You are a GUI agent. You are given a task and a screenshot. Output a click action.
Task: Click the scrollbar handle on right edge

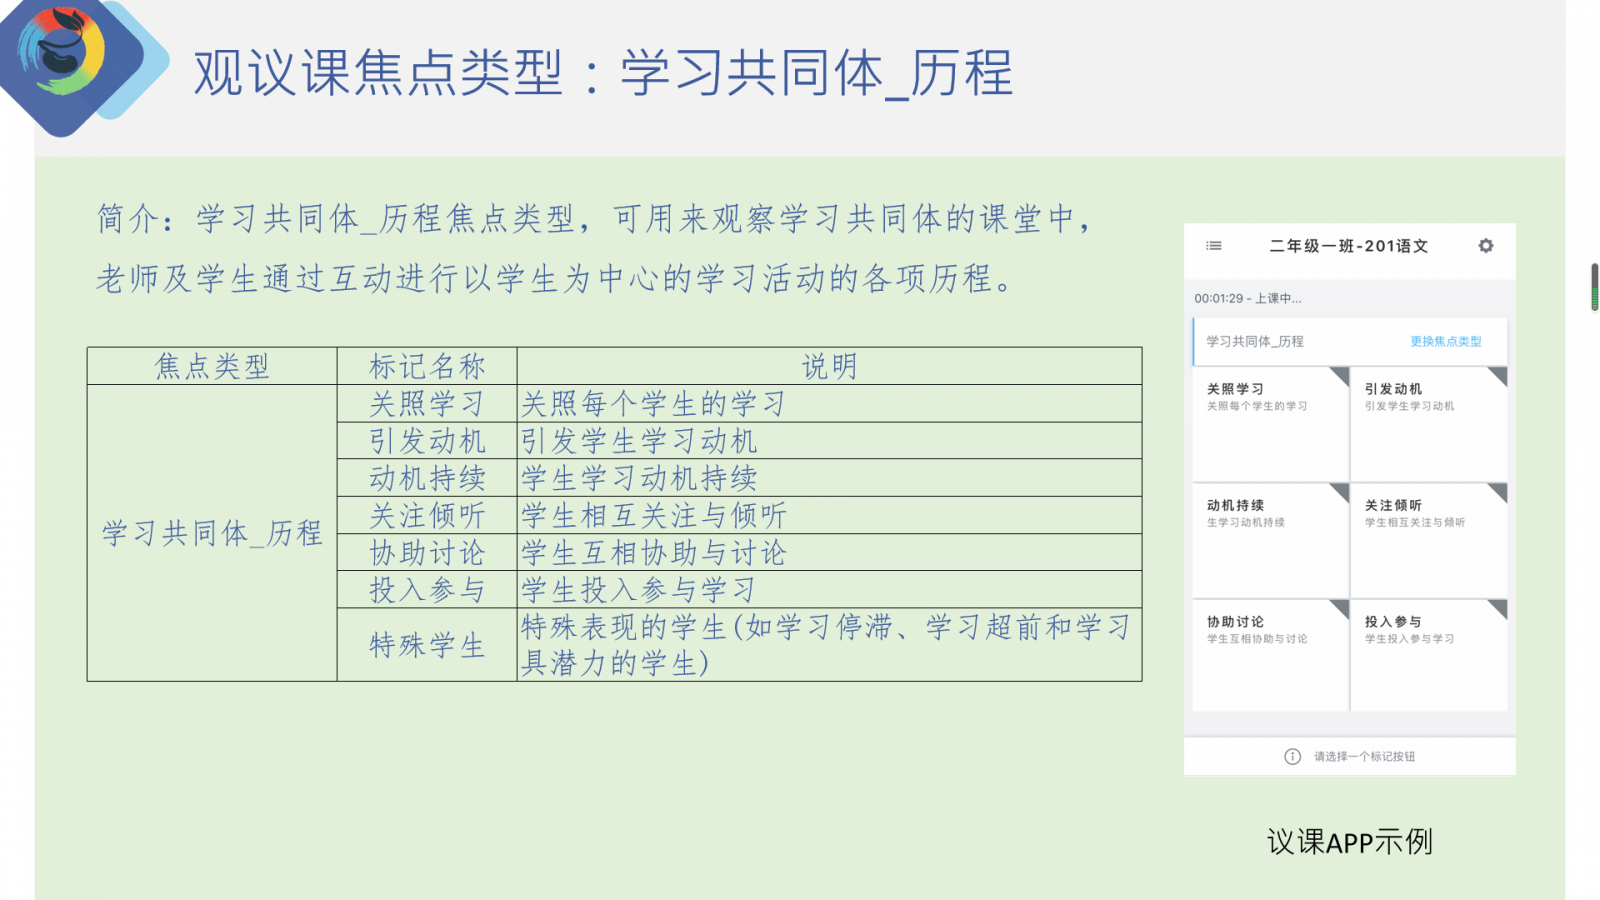(x=1595, y=287)
